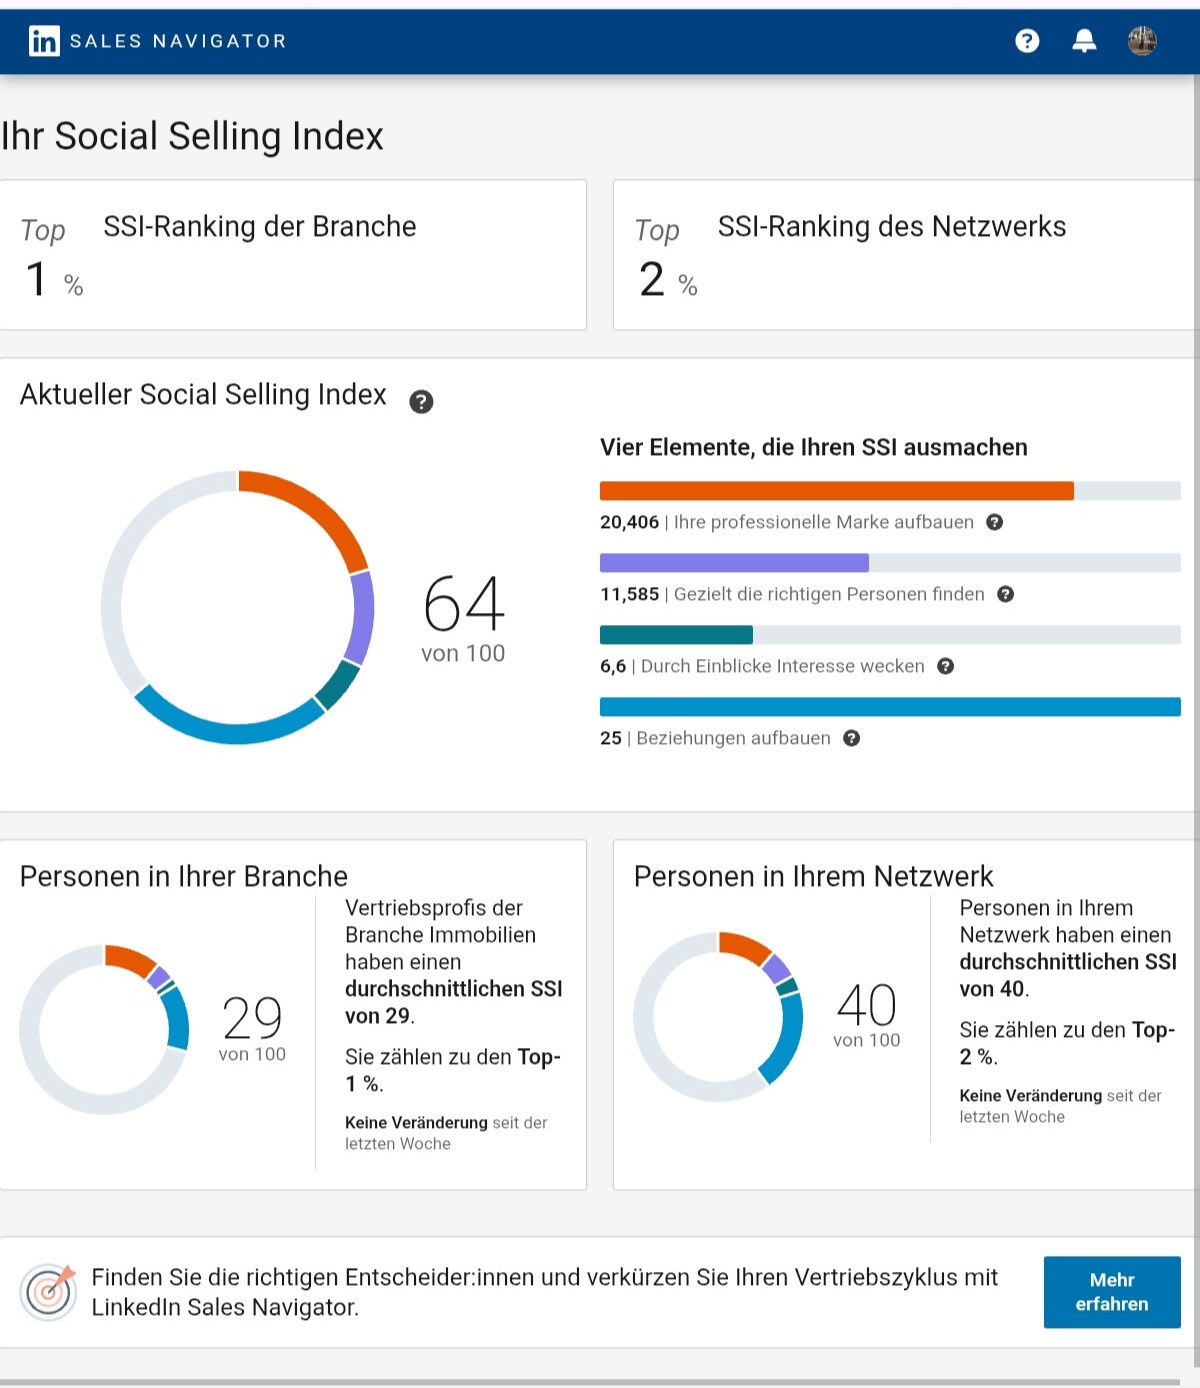Viewport: 1200px width, 1388px height.
Task: Click the question mark next to 'Durch Einblicke Interesse wecken'
Action: [946, 666]
